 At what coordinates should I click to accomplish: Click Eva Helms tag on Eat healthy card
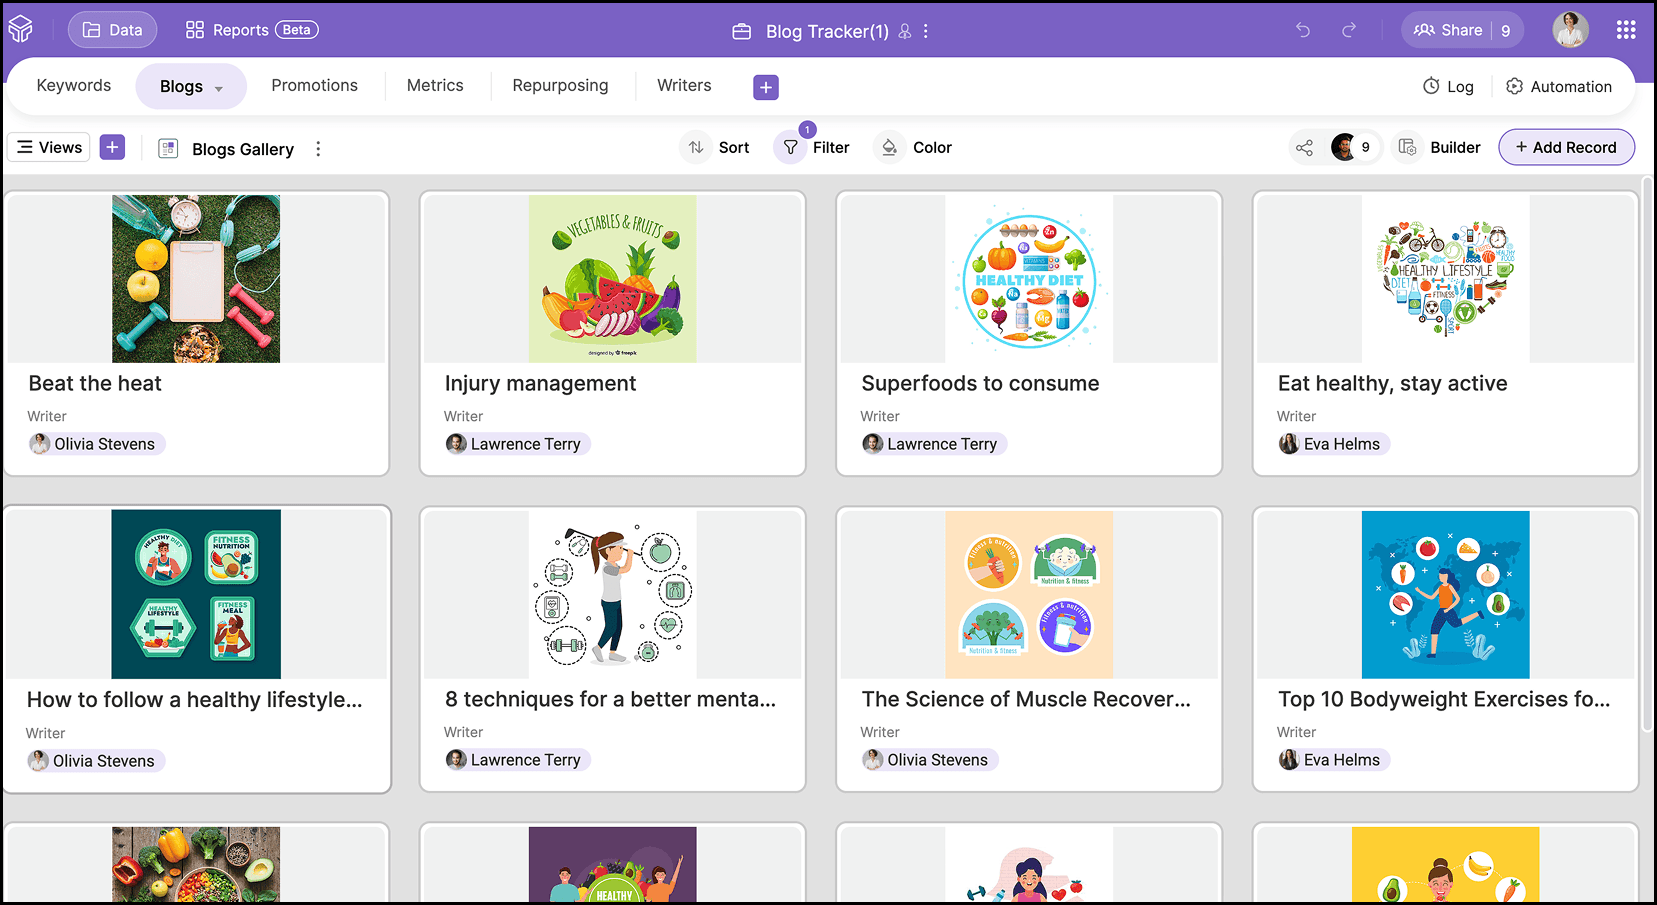click(x=1333, y=444)
